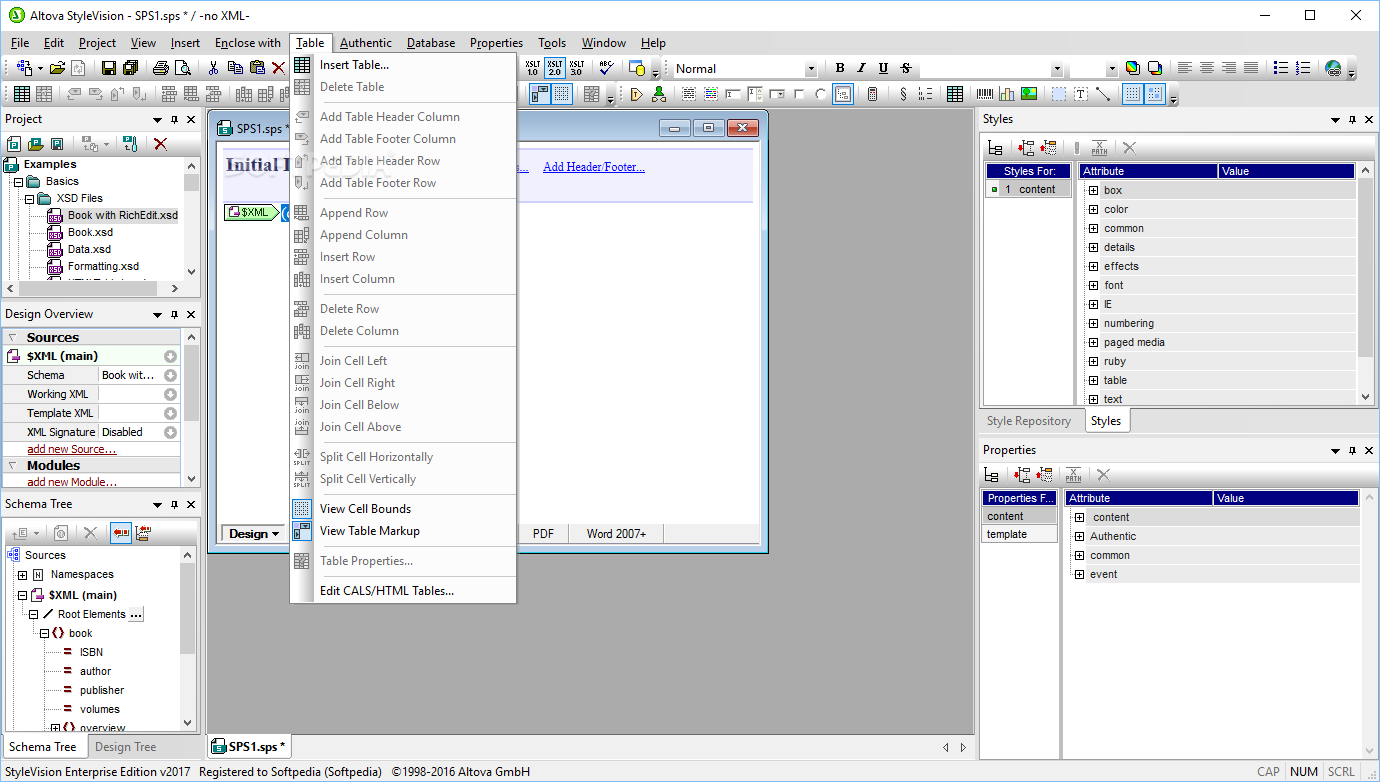Switch to the Design Tree tab
Screen dimensions: 1380x782
pyautogui.click(x=126, y=747)
